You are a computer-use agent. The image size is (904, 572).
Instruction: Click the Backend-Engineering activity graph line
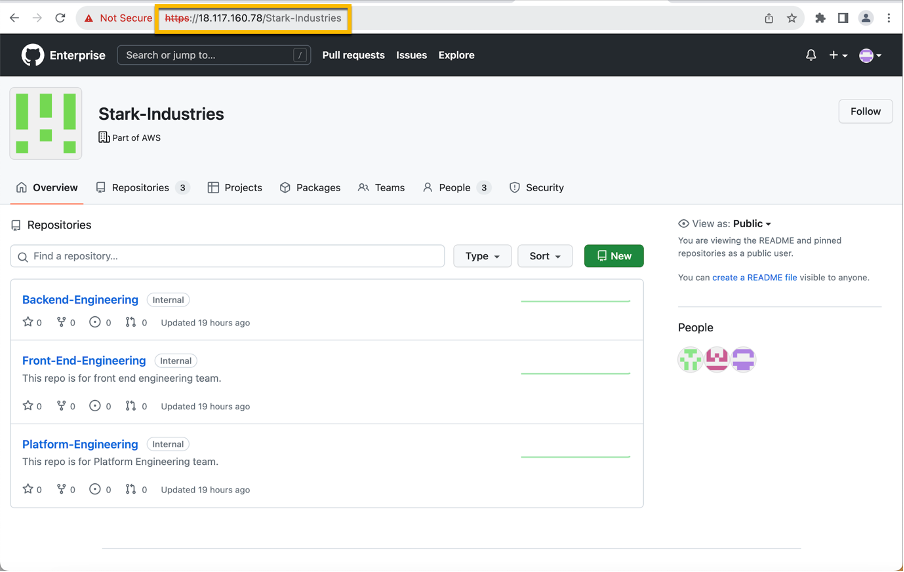(575, 301)
